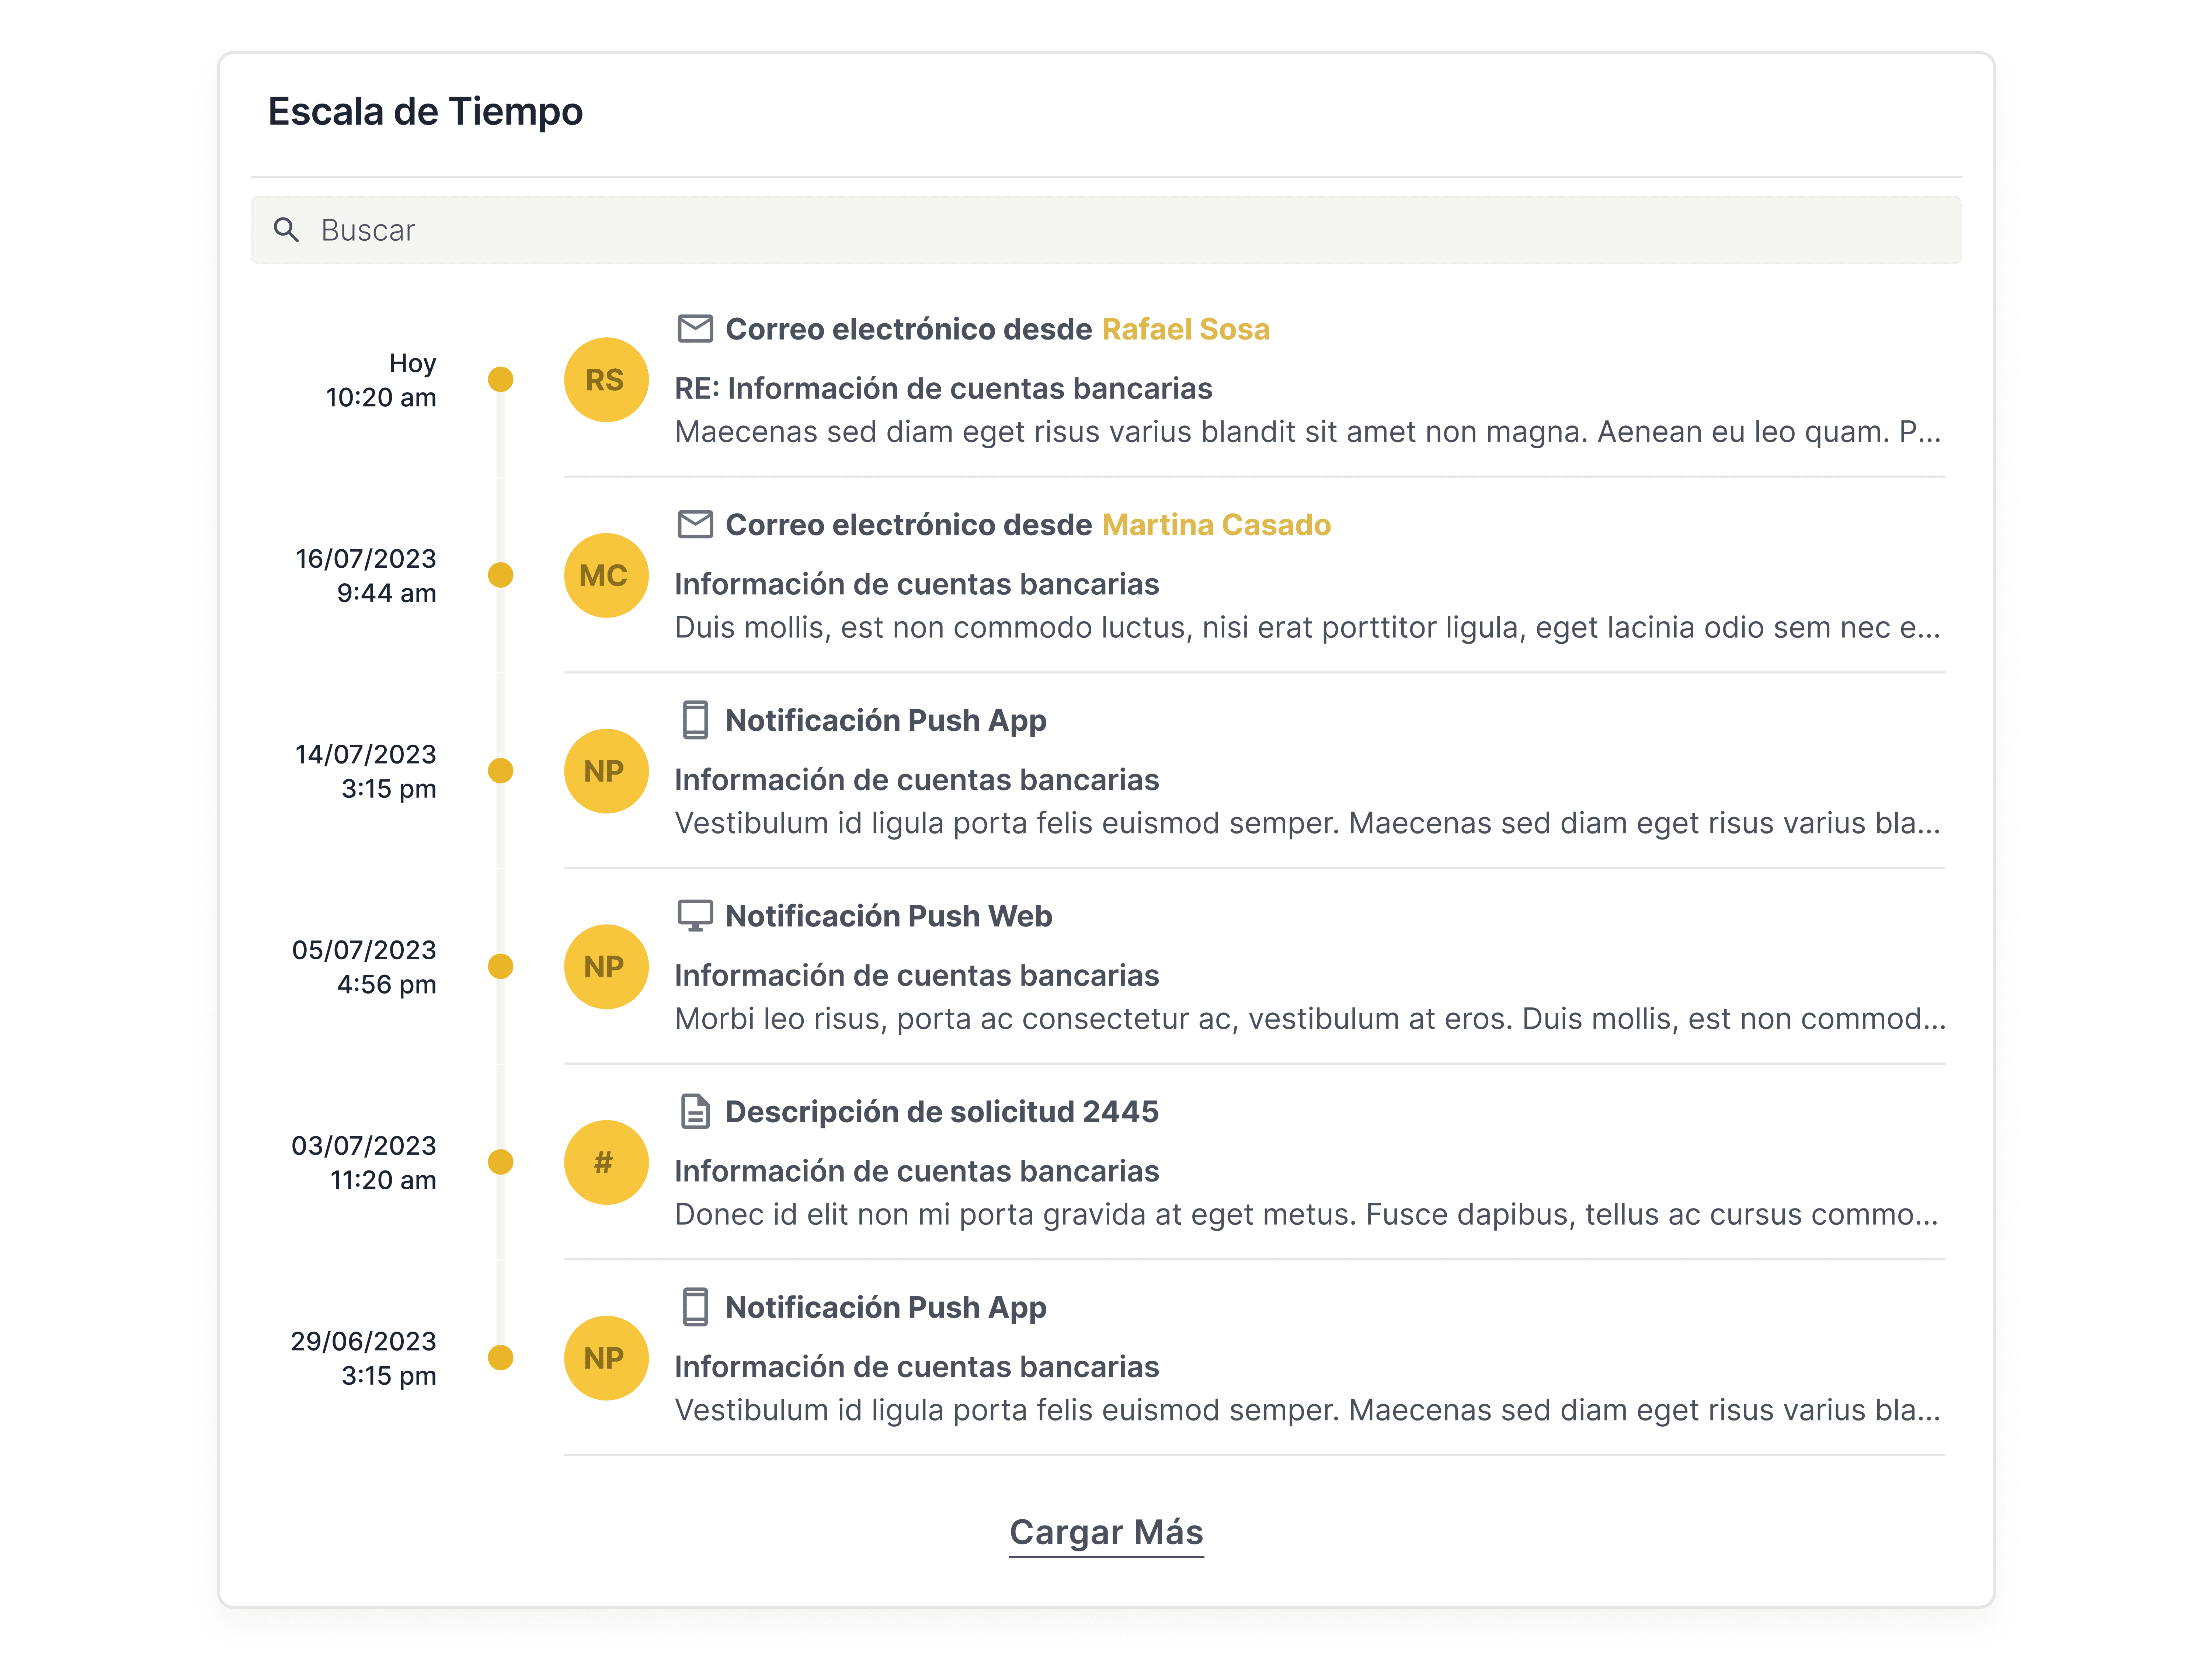Open the "RE: Información de cuentas bancarias" subject

coord(943,388)
